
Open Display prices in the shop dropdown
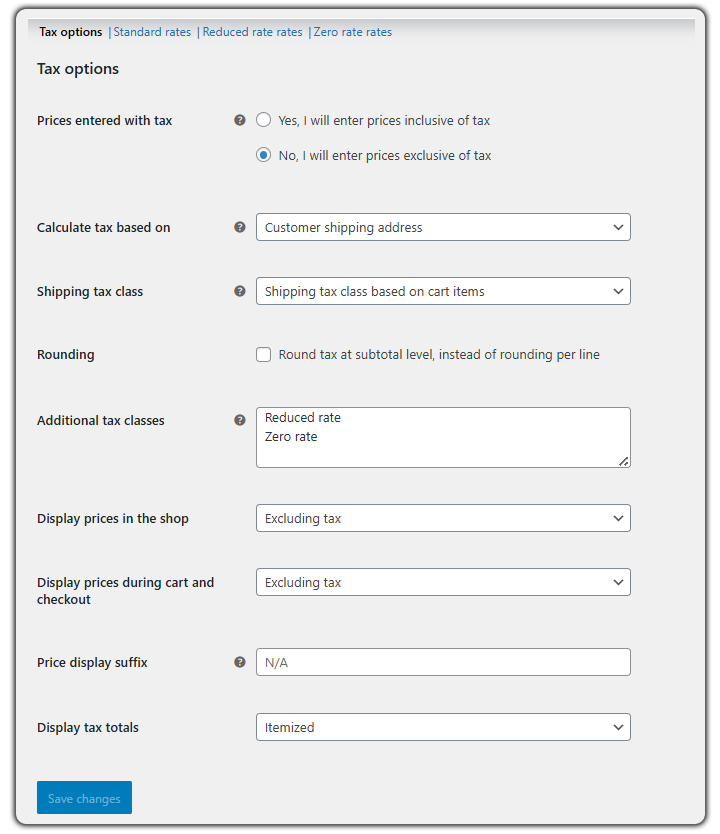(x=443, y=518)
